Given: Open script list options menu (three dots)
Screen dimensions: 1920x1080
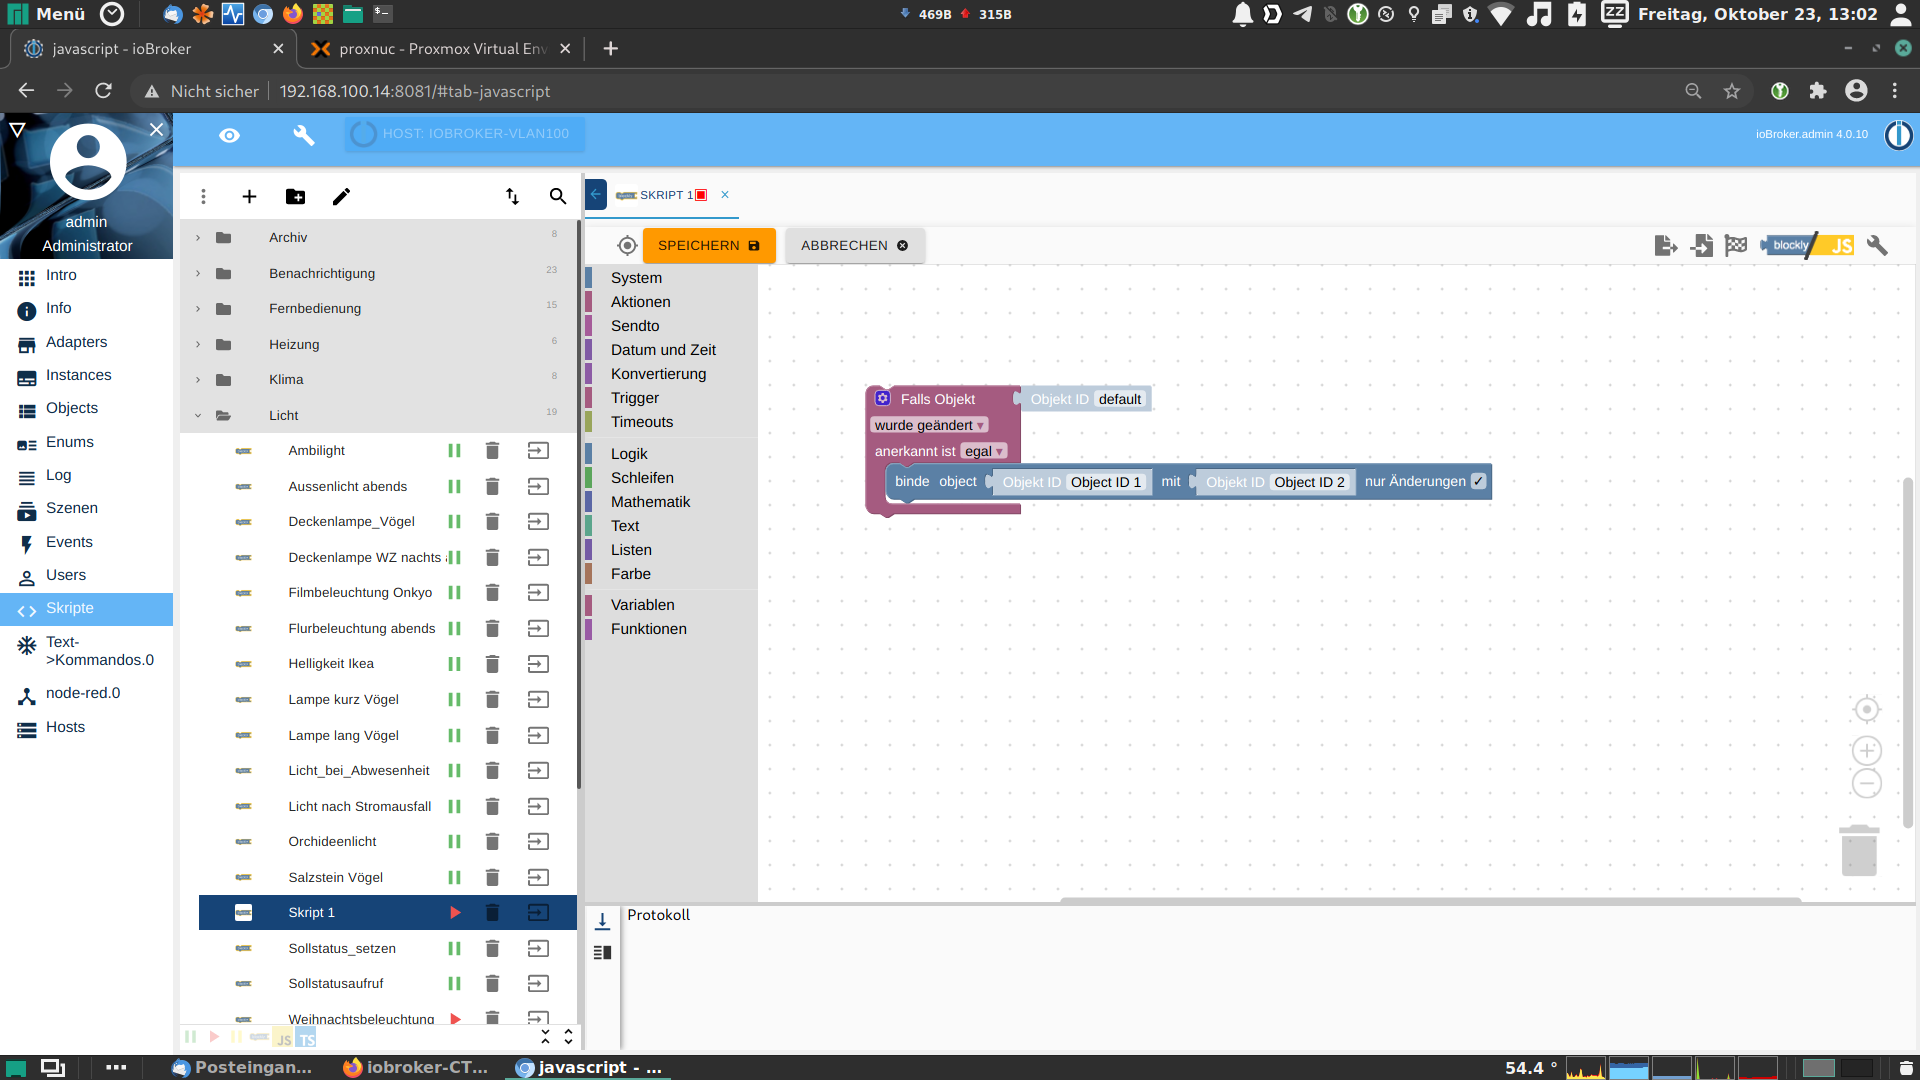Looking at the screenshot, I should 203,197.
